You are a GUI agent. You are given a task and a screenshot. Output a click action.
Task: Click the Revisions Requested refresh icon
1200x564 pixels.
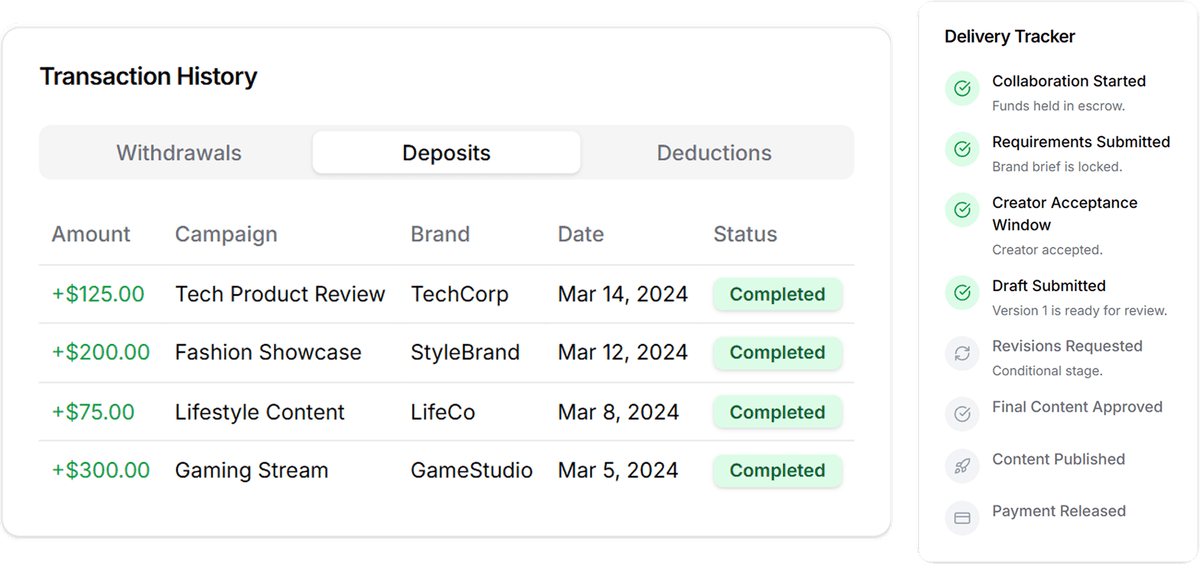tap(962, 354)
